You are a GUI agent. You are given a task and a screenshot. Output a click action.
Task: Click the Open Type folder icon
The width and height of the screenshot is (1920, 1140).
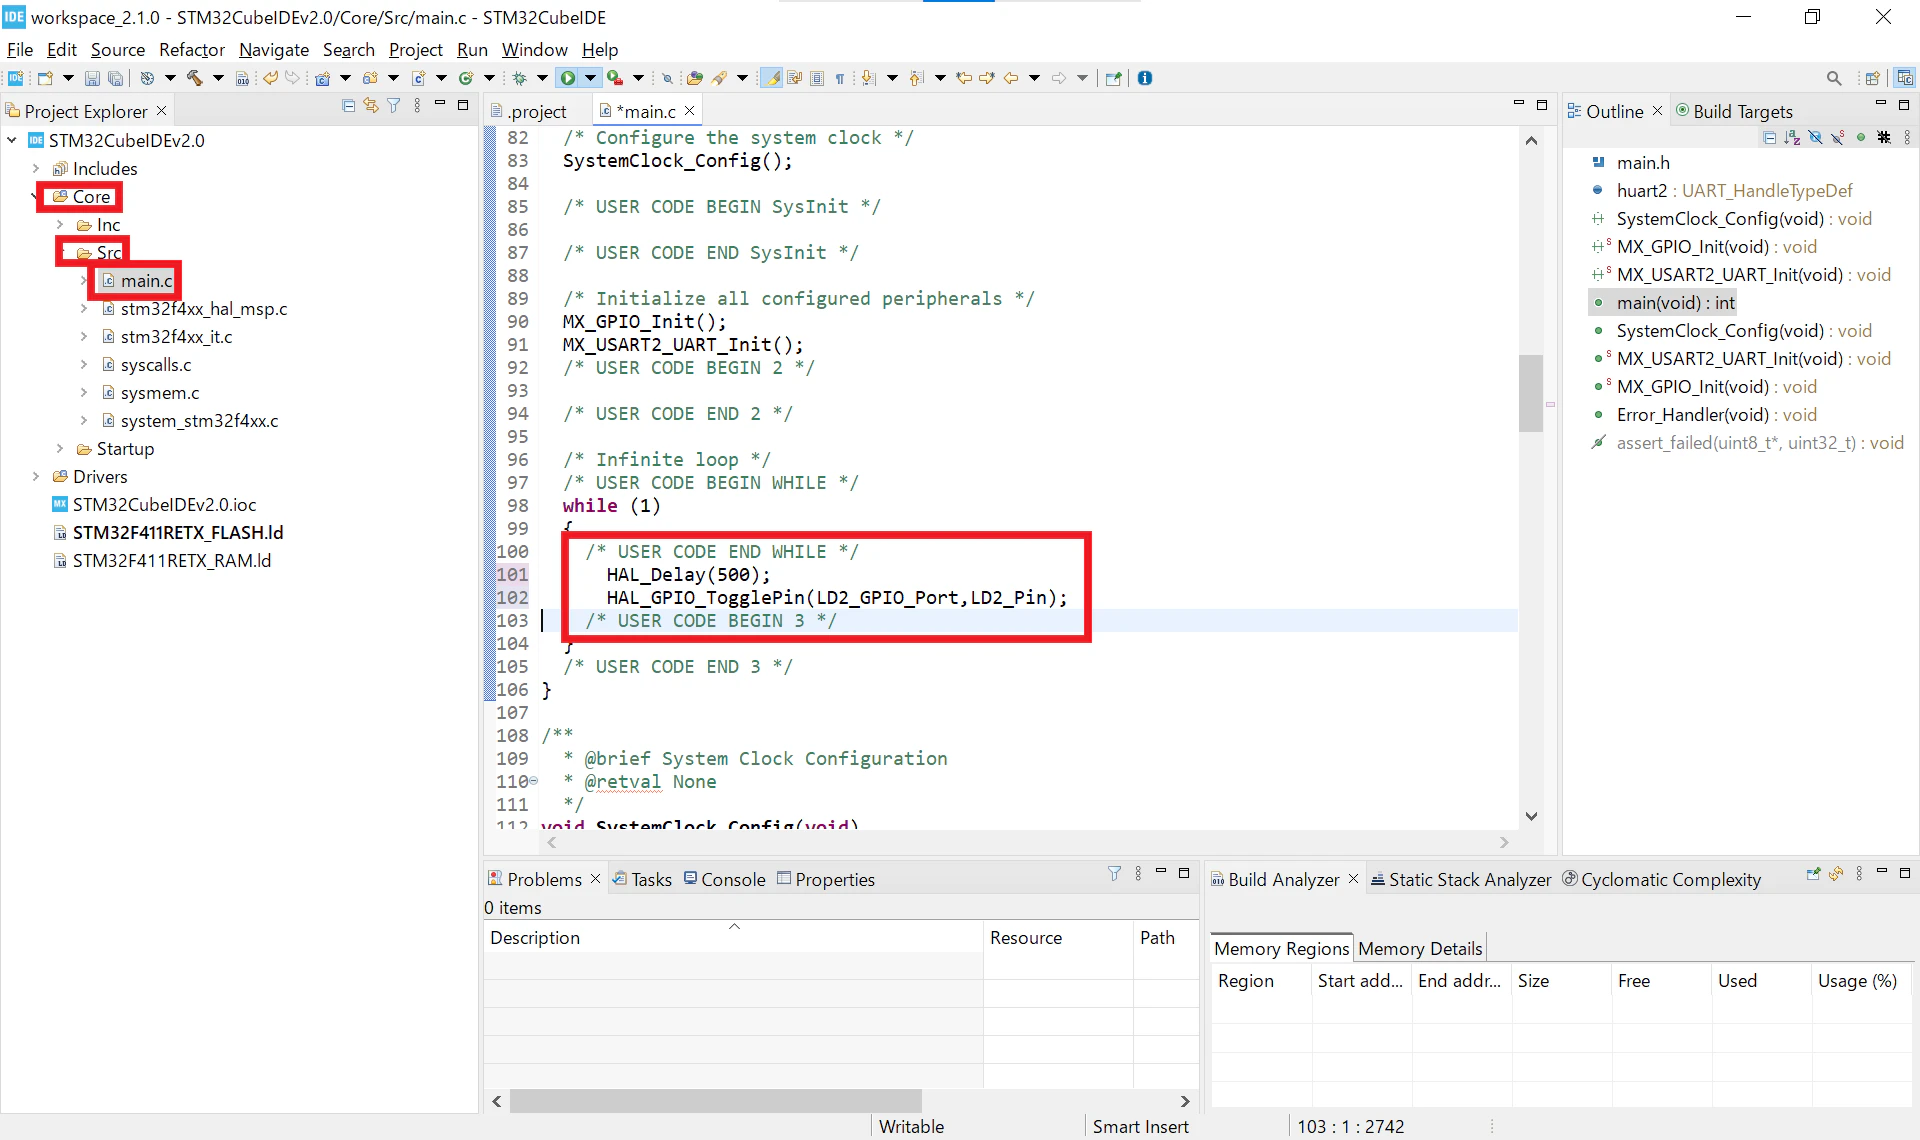point(694,78)
